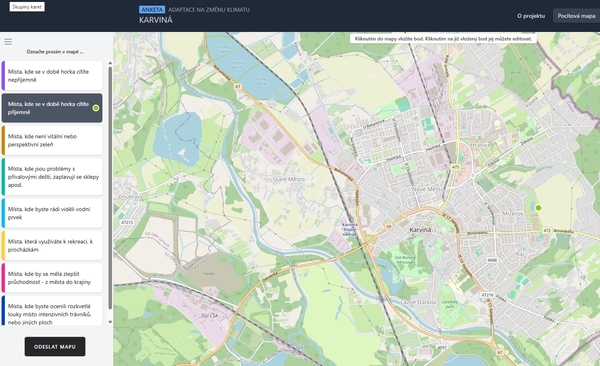The width and height of the screenshot is (600, 366).
Task: Open the Skupiny karet label
Action: pyautogui.click(x=27, y=7)
